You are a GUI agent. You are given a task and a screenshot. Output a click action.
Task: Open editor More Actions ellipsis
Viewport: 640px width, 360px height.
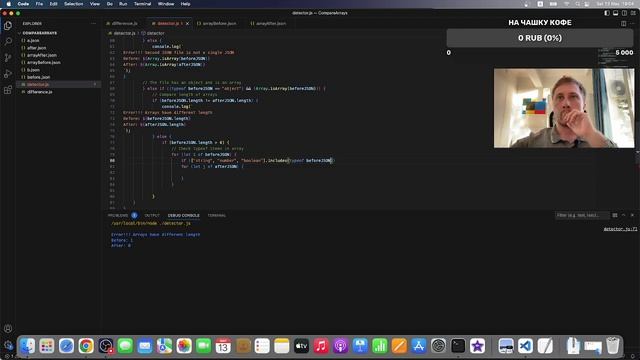coord(632,24)
